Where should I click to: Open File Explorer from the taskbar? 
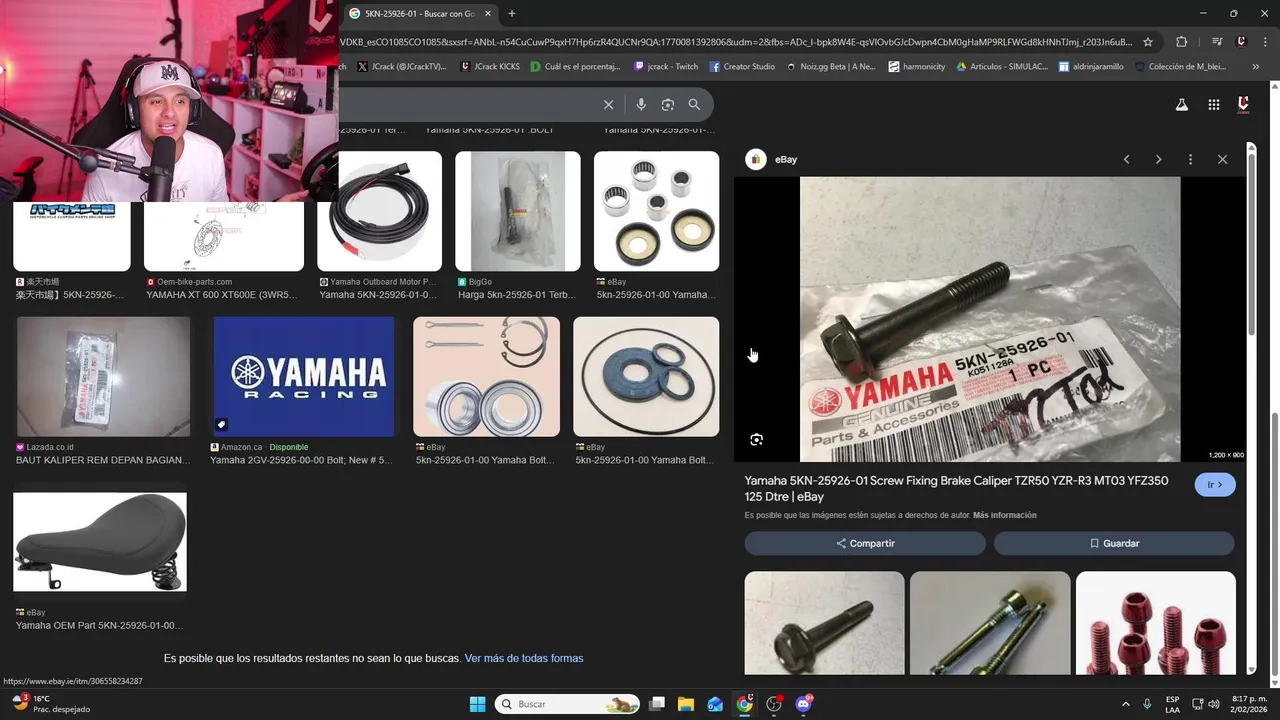click(686, 704)
